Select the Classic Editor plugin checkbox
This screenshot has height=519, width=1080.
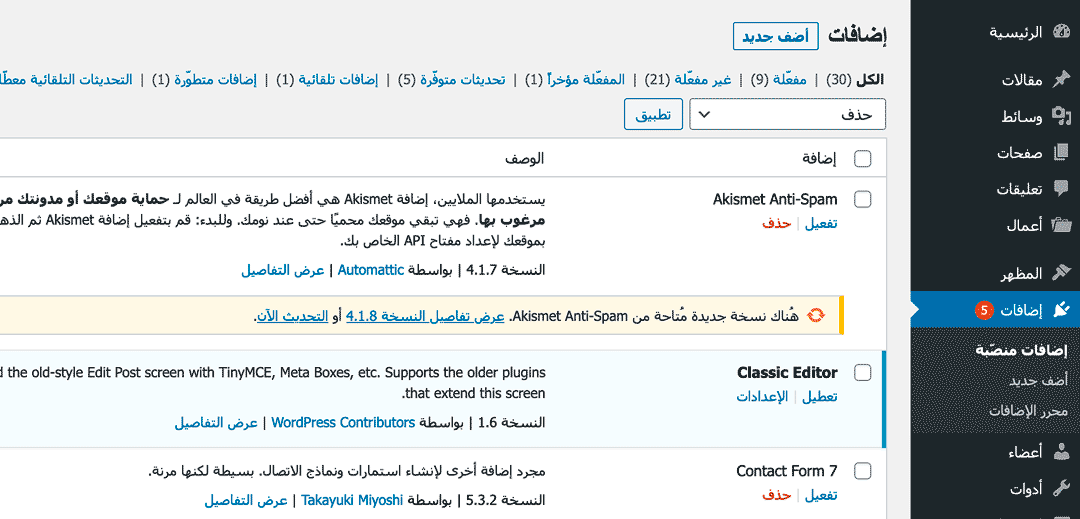point(863,373)
